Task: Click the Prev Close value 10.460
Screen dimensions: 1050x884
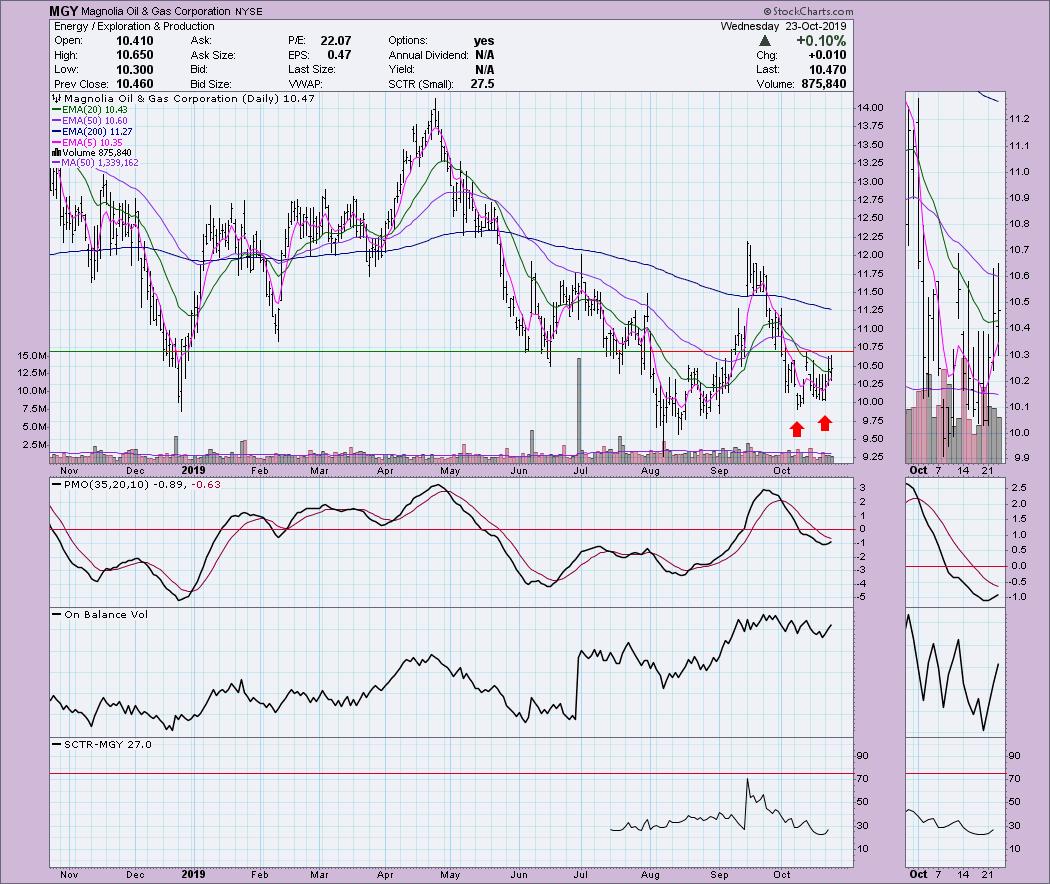Action: [135, 84]
